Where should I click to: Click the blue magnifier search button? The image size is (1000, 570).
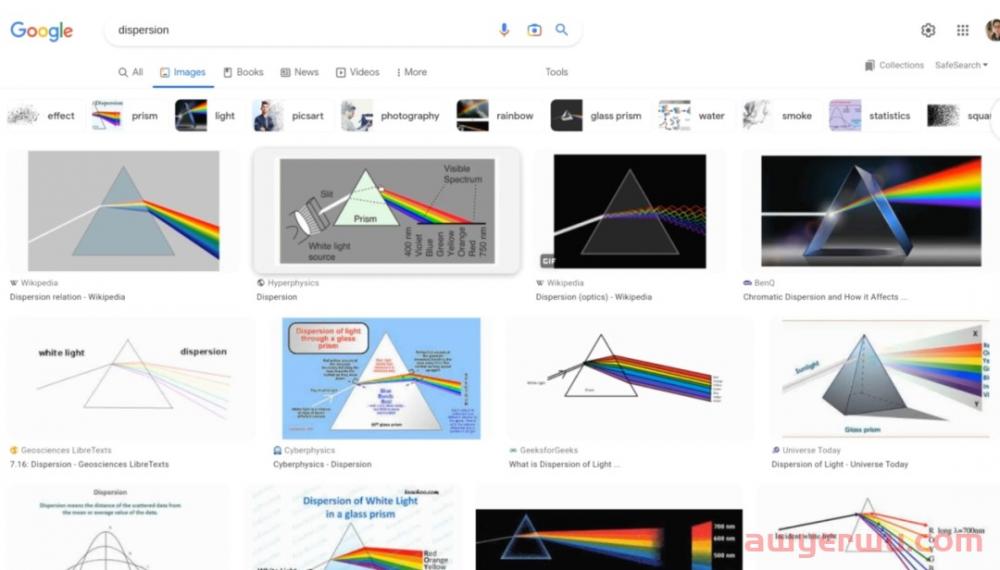click(x=561, y=30)
